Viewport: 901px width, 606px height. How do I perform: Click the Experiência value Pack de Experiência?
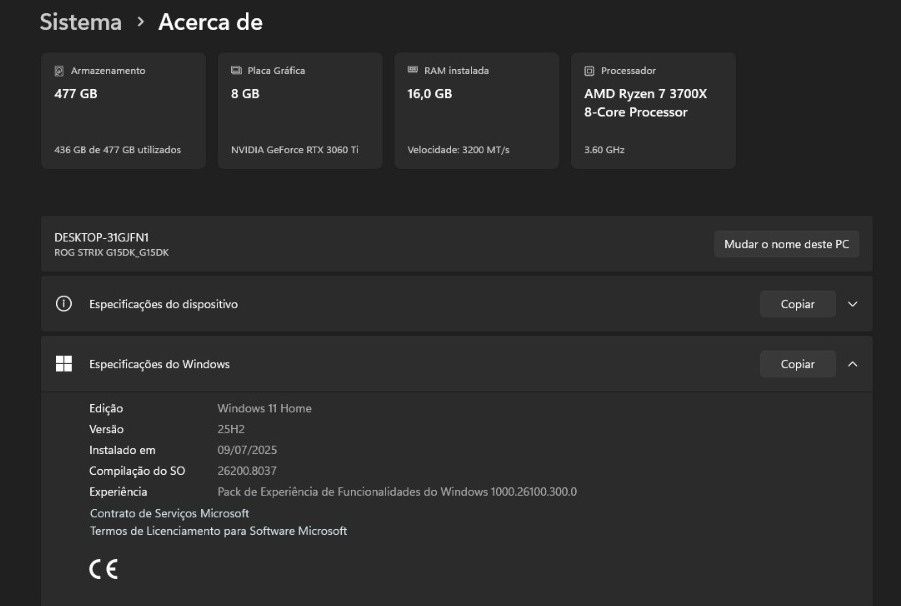point(397,492)
